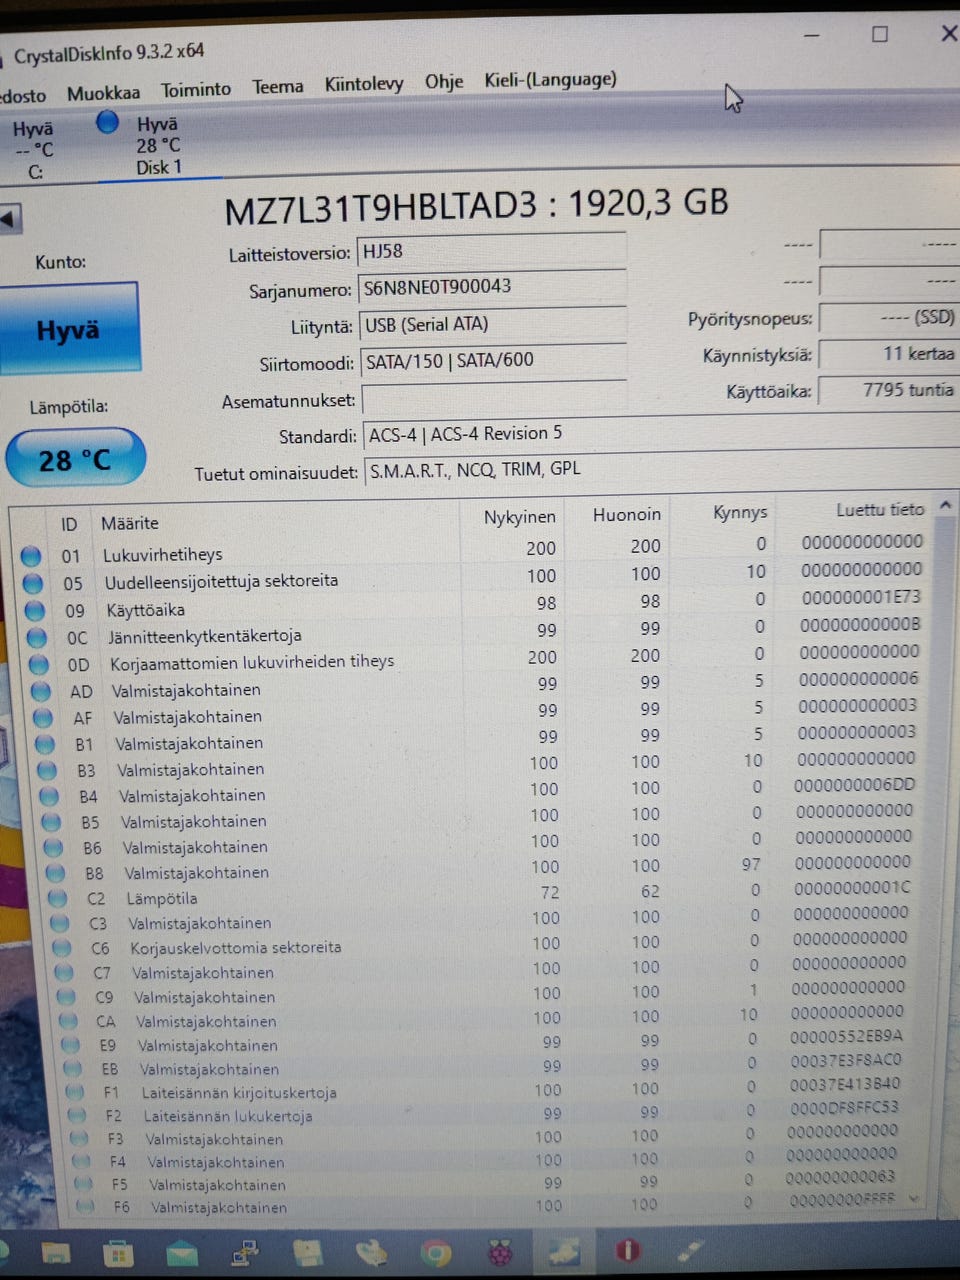The height and width of the screenshot is (1280, 960).
Task: Click the status circle for row F1
Action: [76, 1092]
